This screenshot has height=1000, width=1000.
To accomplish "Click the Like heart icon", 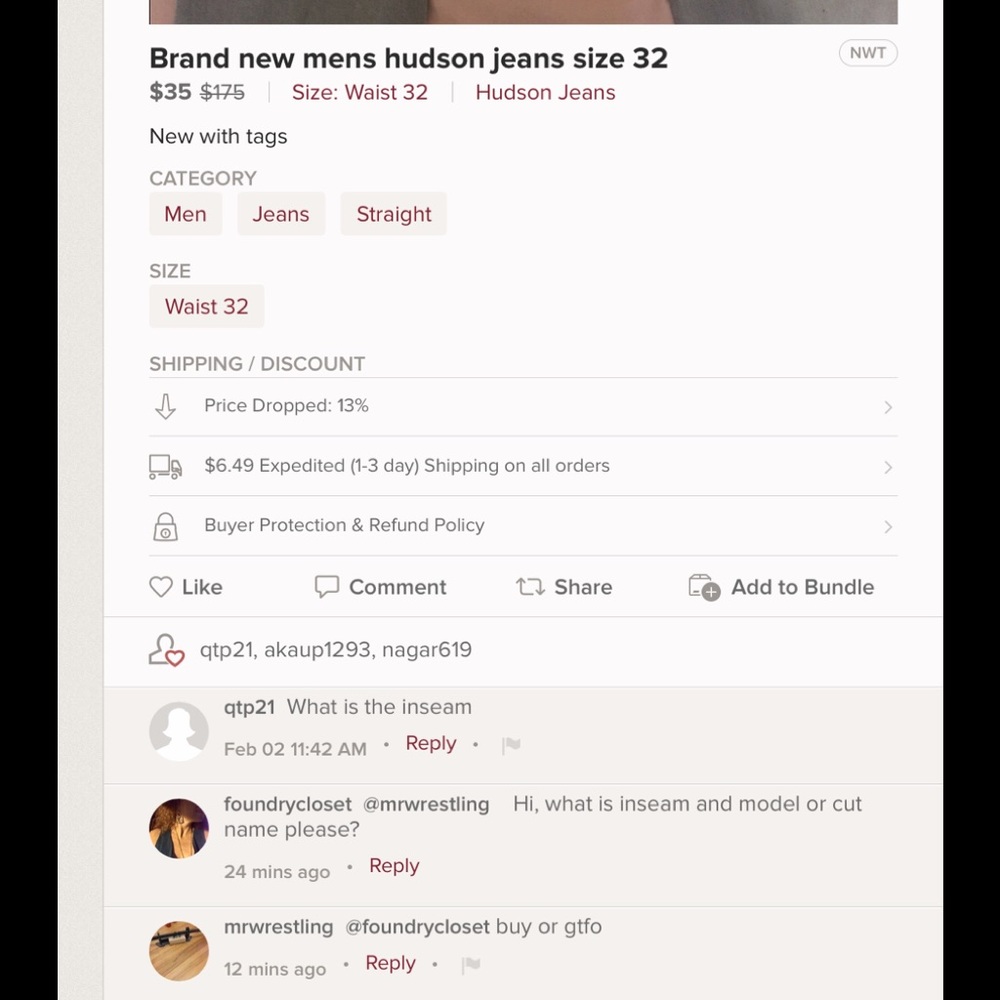I will (161, 587).
